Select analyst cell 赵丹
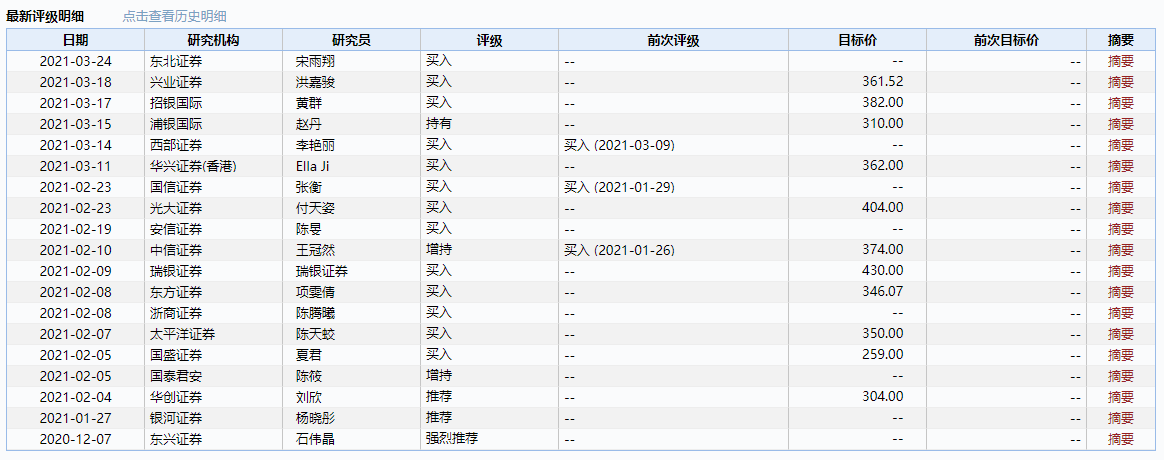 308,124
